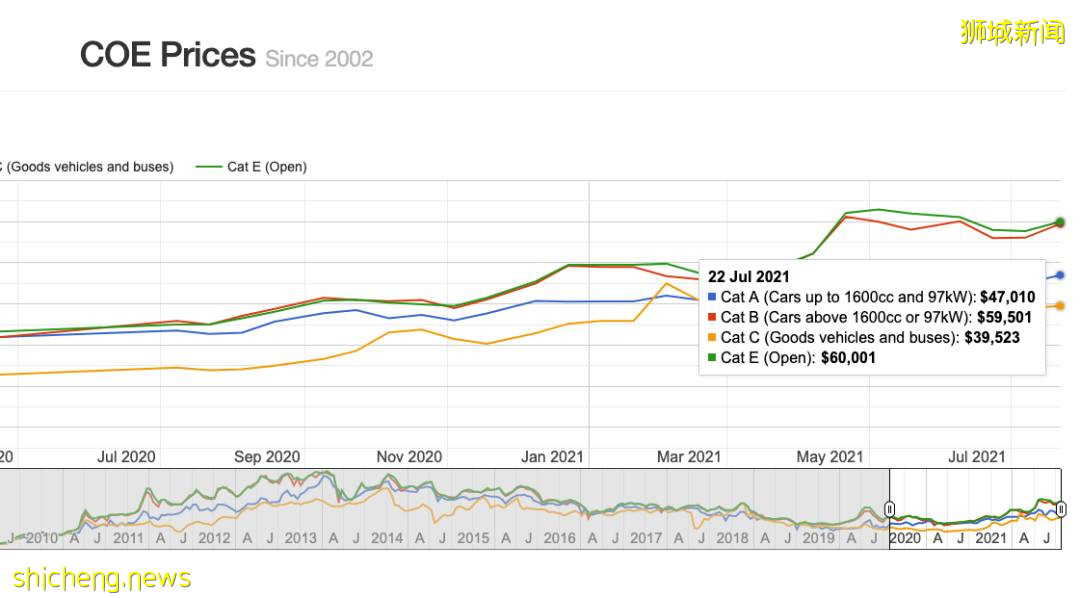Click the green Cat E endpoint marker
Screen dimensions: 1080x598
(1060, 222)
